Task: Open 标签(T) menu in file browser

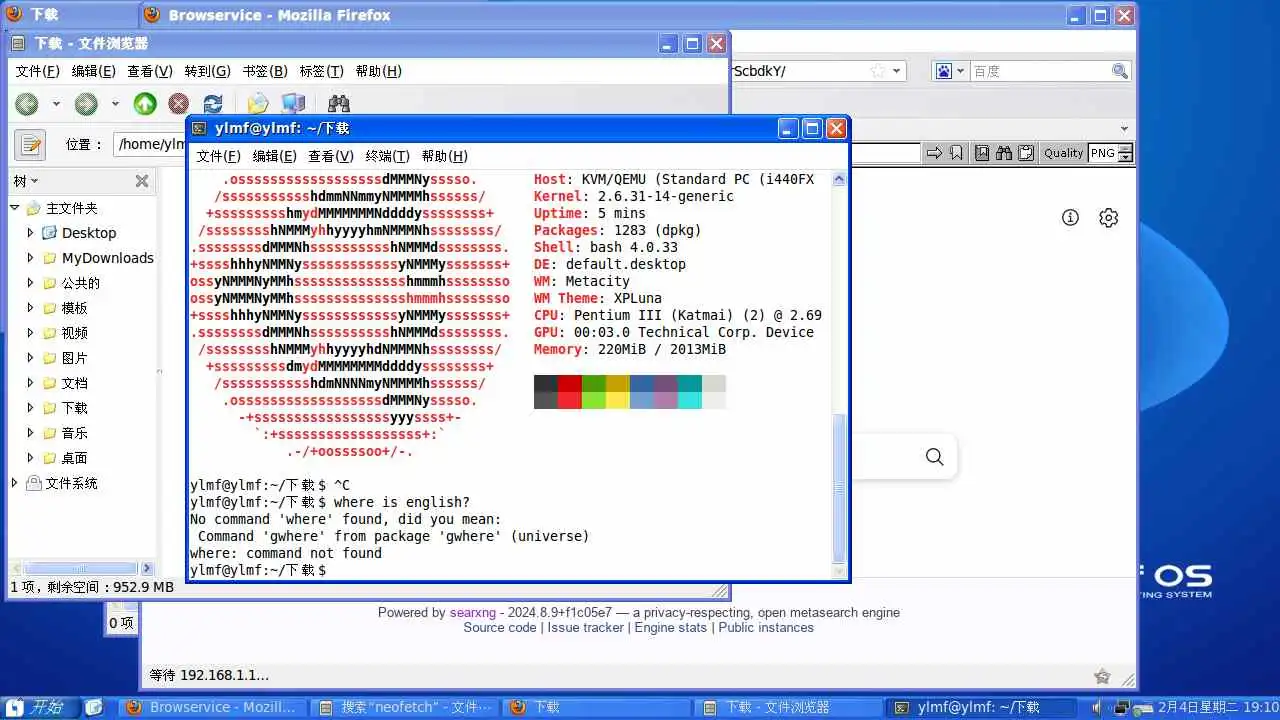Action: pyautogui.click(x=321, y=71)
